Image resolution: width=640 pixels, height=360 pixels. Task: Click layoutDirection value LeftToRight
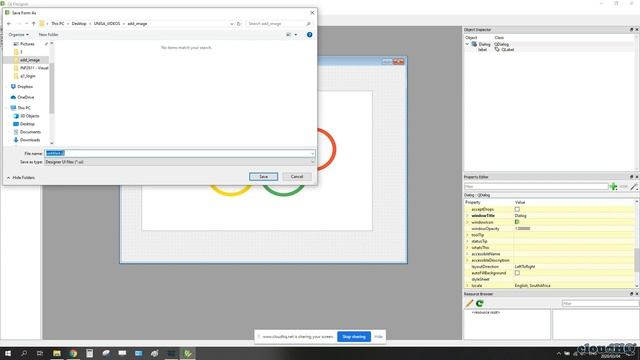525,267
